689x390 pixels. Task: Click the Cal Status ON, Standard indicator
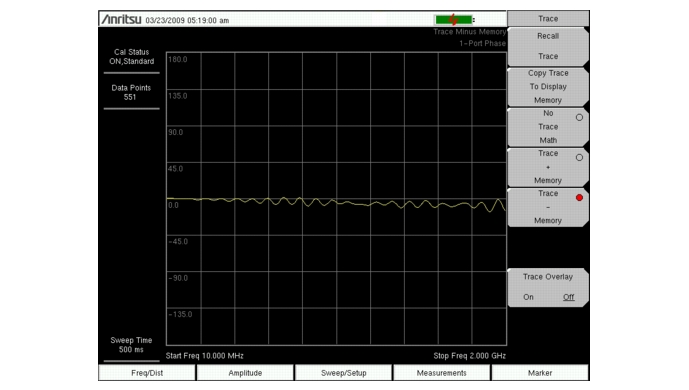point(131,57)
